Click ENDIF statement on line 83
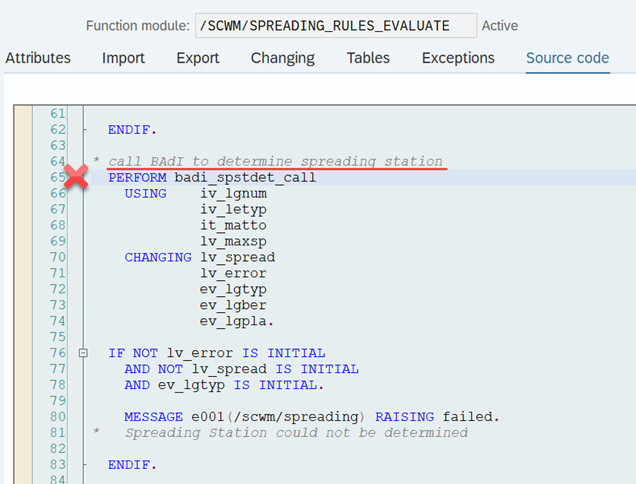The height and width of the screenshot is (484, 636). pos(132,465)
